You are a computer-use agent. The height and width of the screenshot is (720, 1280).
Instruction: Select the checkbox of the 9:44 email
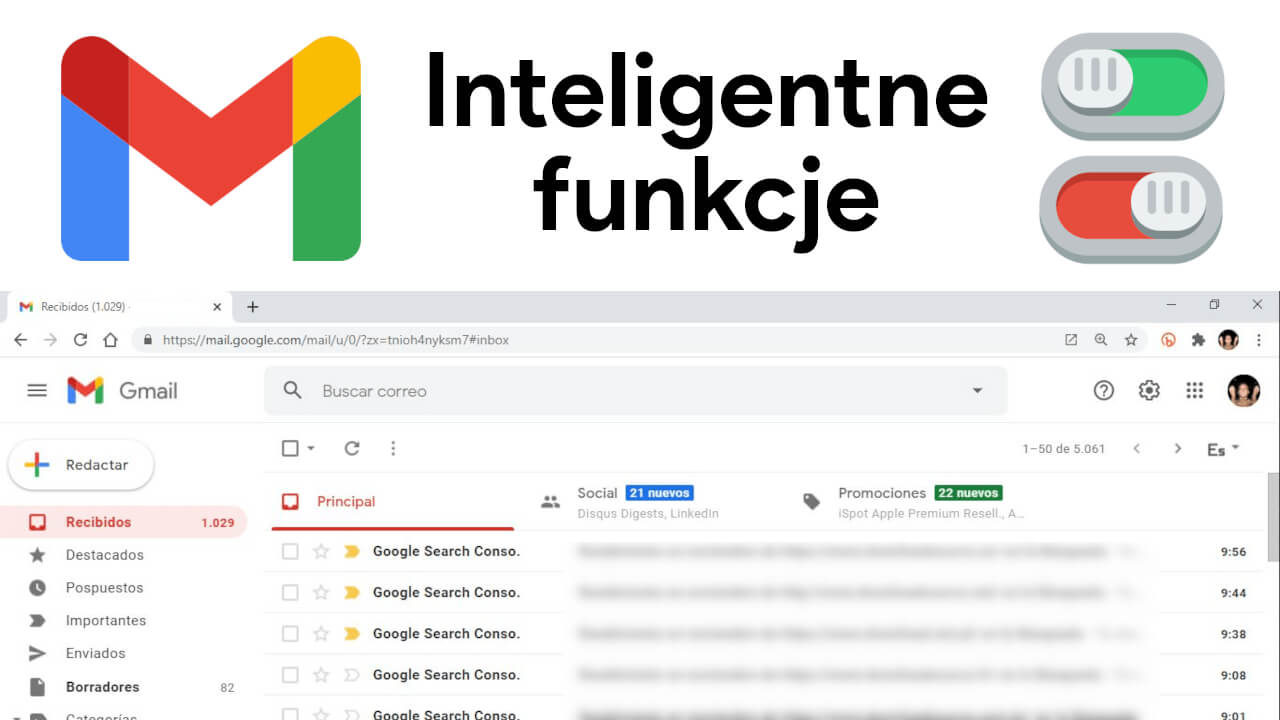pos(290,592)
